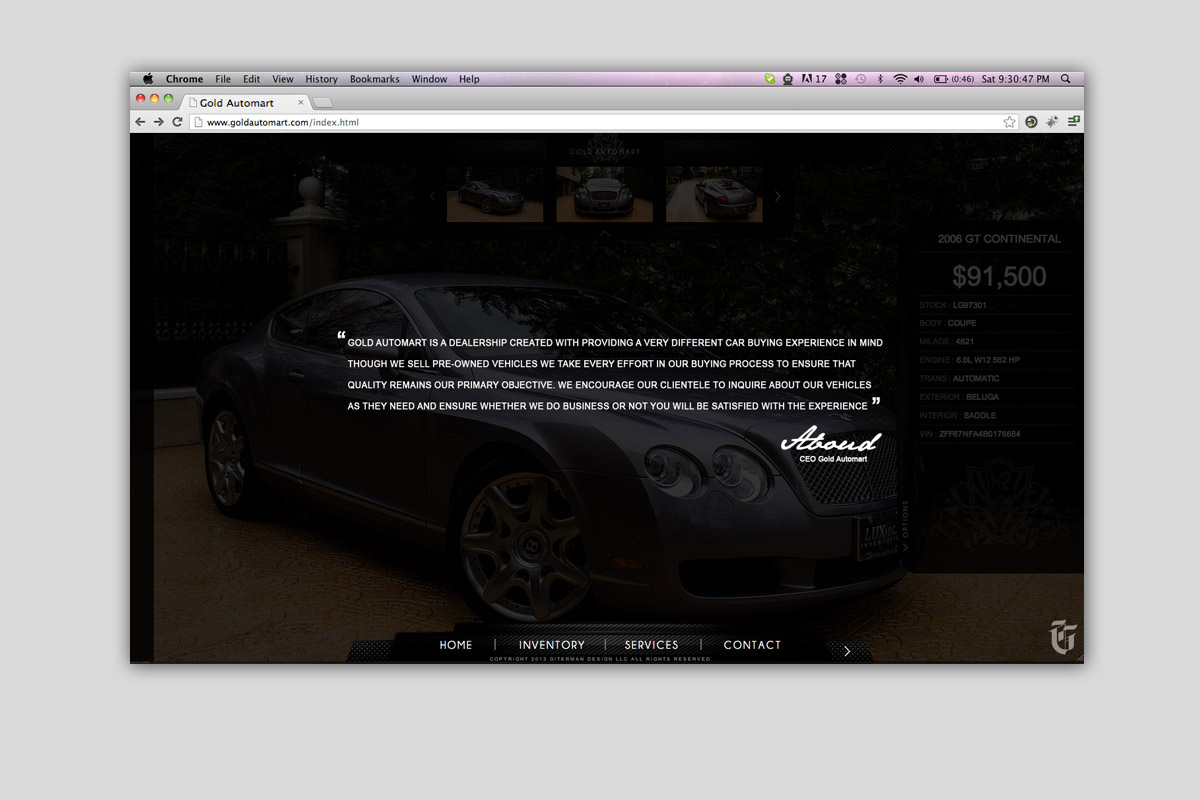The image size is (1200, 800).
Task: Open a new browser tab
Action: pos(323,103)
